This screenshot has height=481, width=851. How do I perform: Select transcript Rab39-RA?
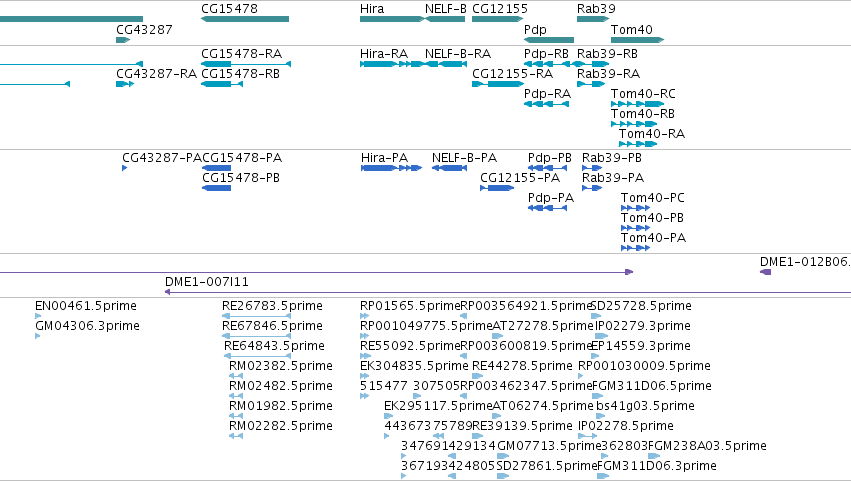(x=590, y=84)
